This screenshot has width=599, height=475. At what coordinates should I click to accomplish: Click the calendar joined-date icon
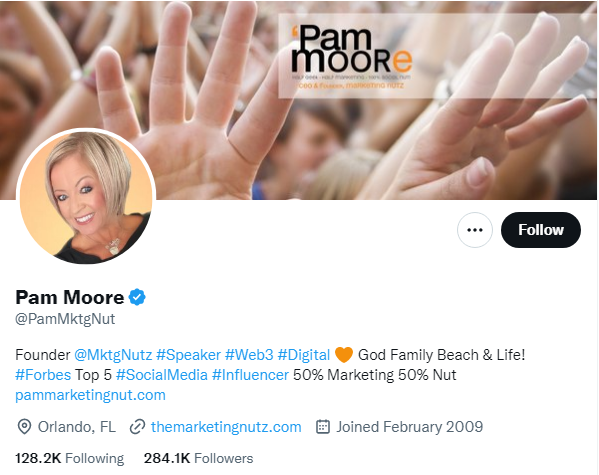point(323,427)
